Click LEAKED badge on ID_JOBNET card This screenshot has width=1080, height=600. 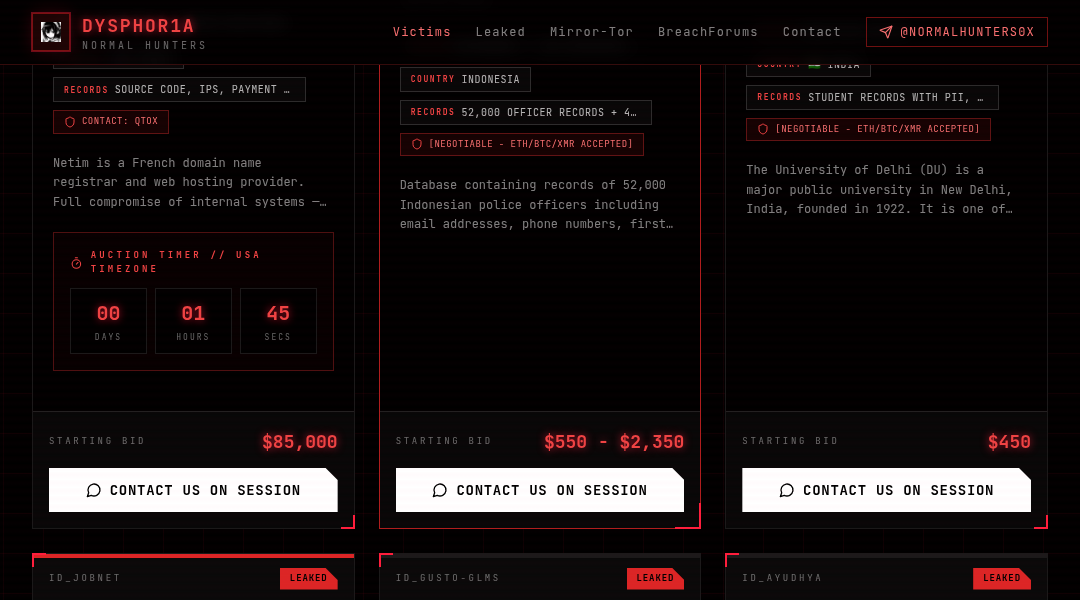[x=309, y=579]
